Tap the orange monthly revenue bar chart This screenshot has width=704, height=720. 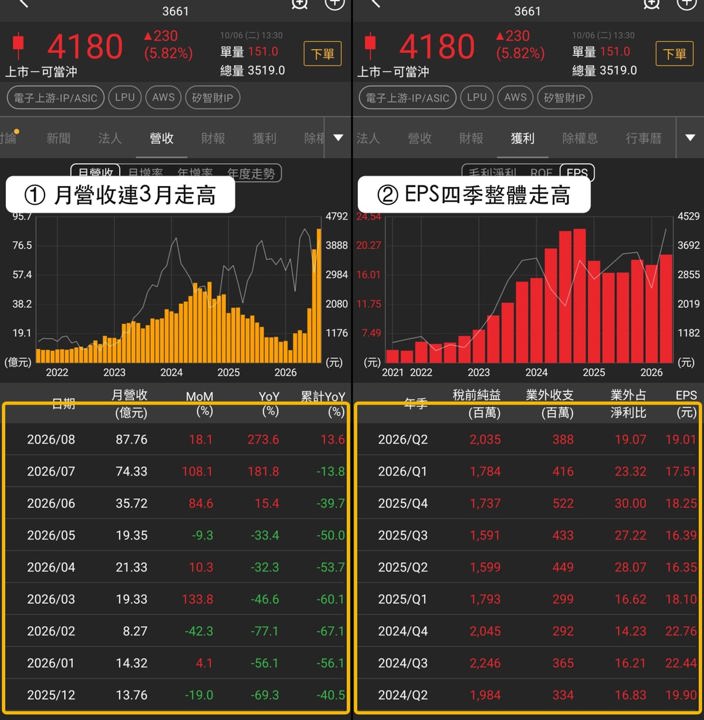(179, 289)
